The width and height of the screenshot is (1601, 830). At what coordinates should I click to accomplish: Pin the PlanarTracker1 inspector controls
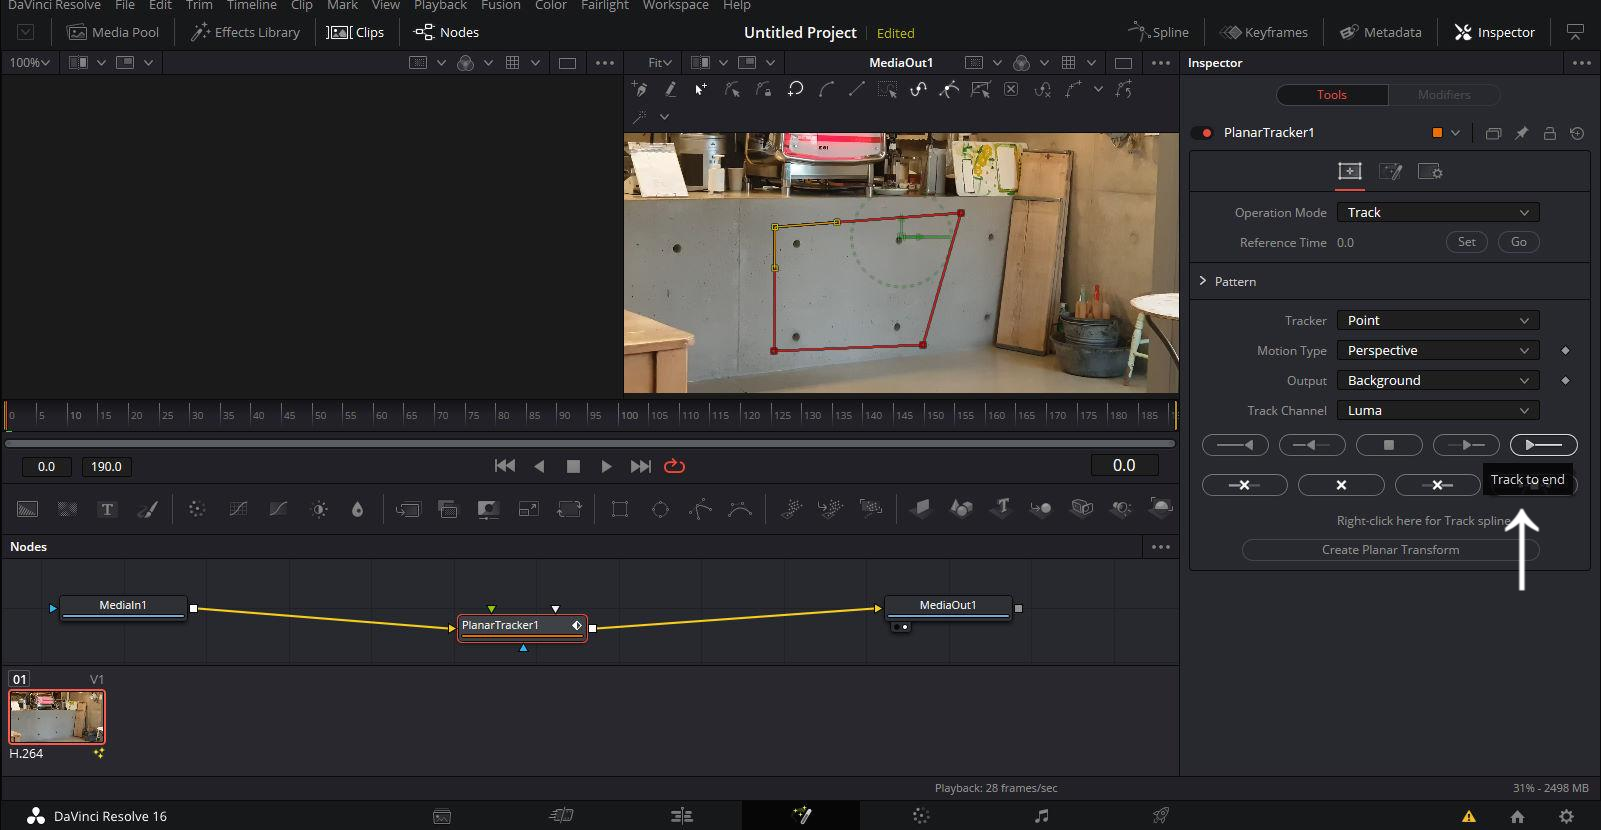coord(1521,133)
